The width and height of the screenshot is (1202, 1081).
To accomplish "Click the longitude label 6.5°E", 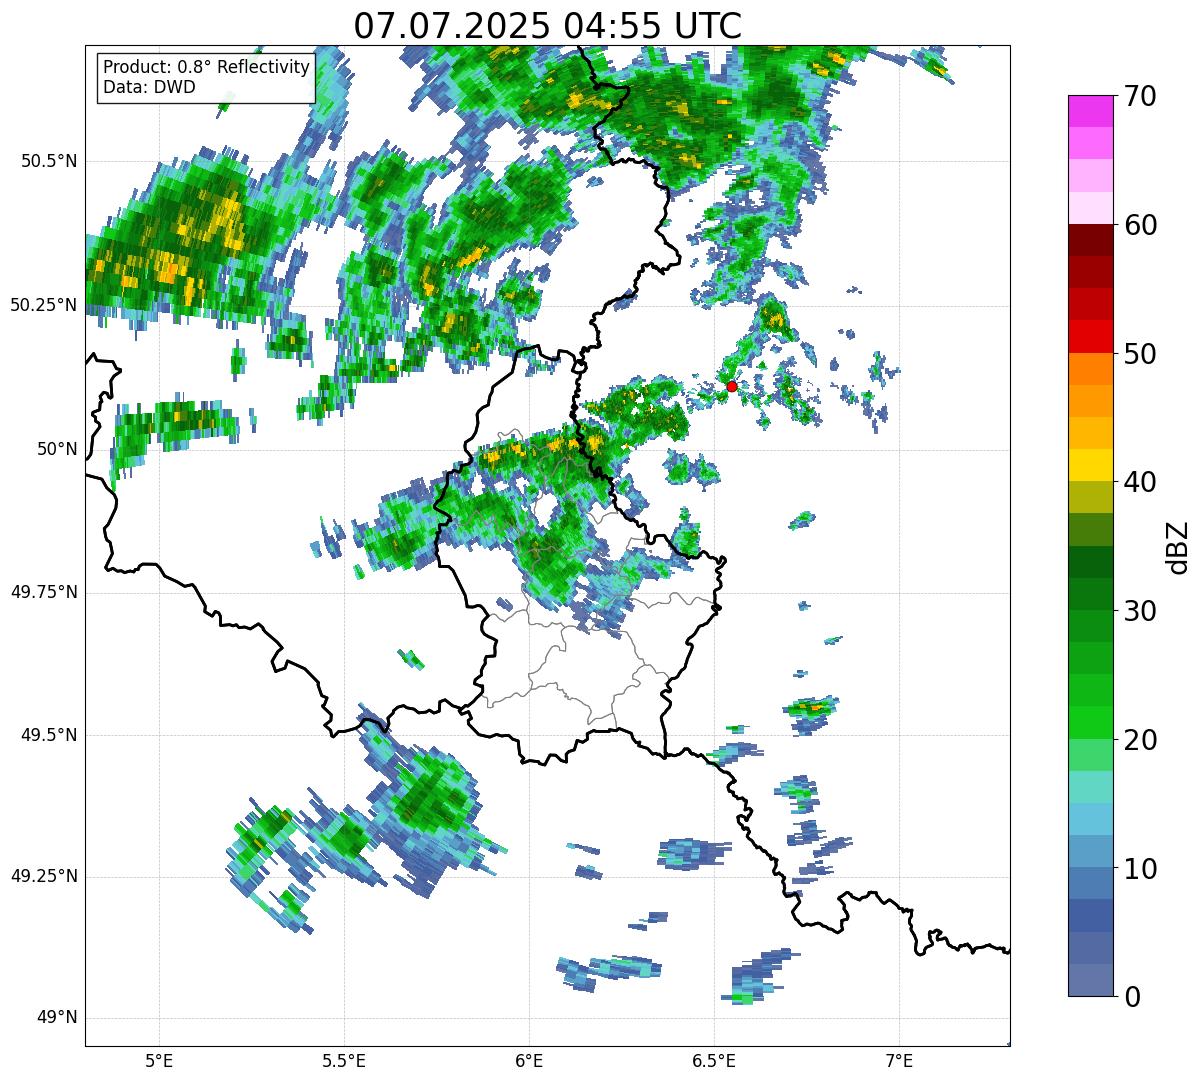I will pyautogui.click(x=715, y=1060).
